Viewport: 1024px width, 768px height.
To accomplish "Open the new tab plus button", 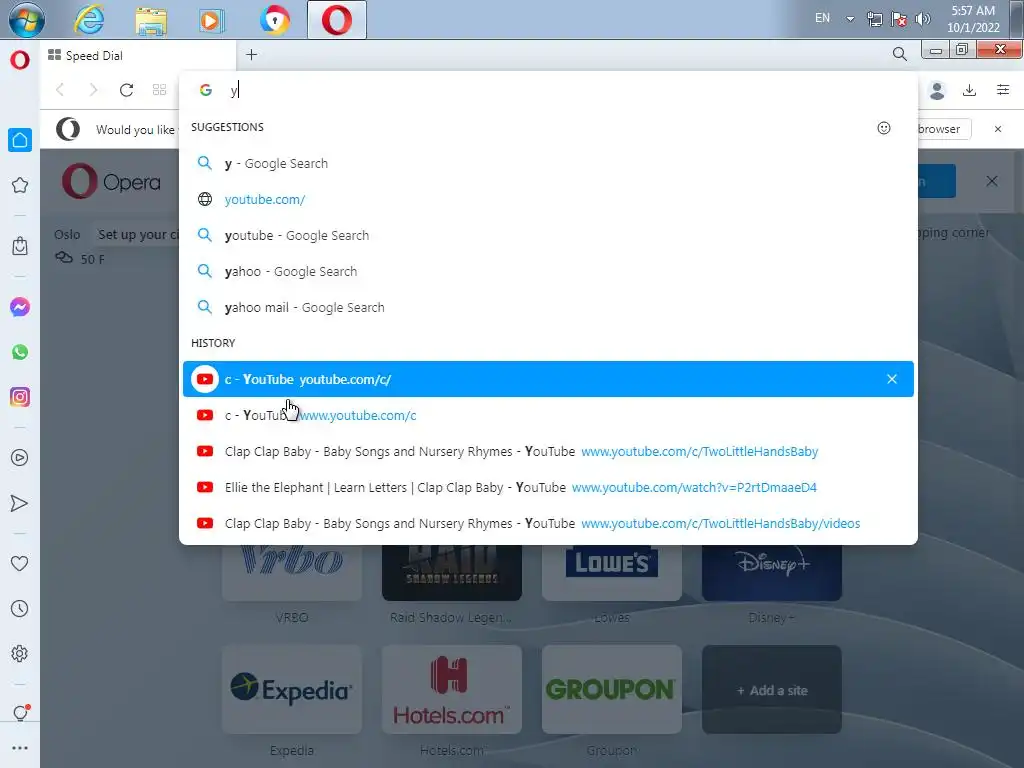I will click(251, 55).
